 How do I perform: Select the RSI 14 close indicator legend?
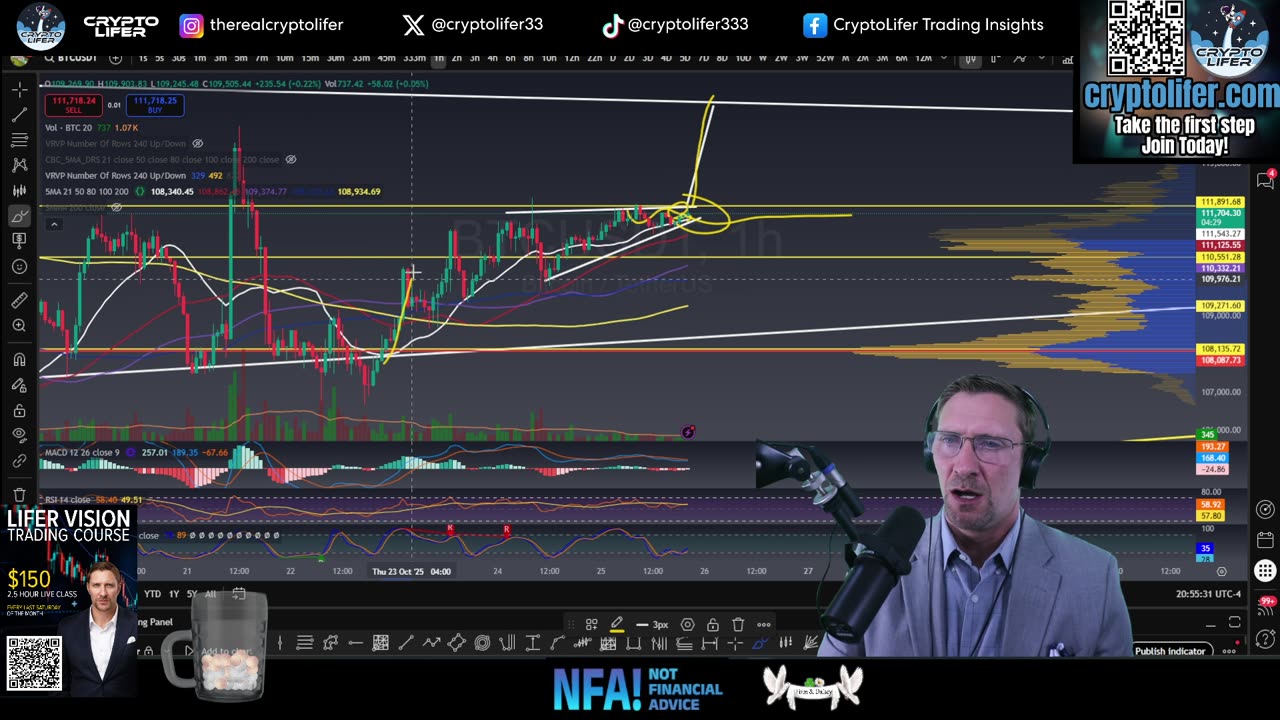tap(68, 499)
